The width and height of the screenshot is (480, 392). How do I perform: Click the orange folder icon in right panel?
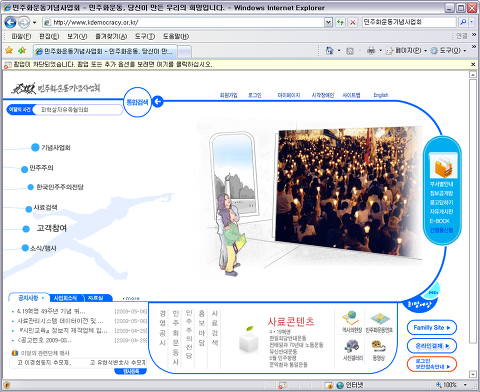tap(443, 166)
